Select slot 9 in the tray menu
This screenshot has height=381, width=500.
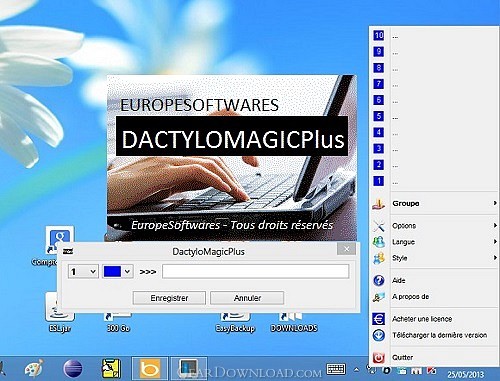pyautogui.click(x=433, y=52)
